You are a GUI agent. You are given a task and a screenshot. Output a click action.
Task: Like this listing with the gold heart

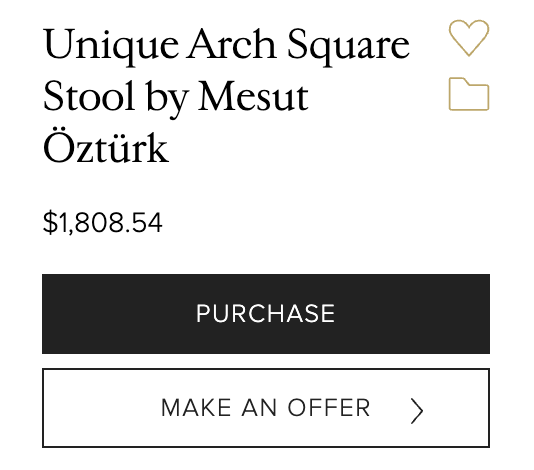coord(469,38)
